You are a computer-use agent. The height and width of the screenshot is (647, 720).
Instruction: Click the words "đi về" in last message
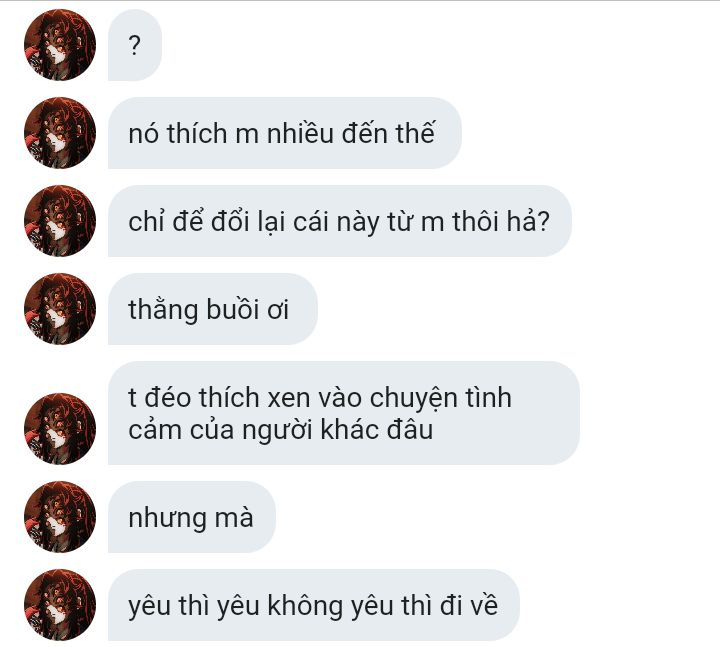click(469, 605)
